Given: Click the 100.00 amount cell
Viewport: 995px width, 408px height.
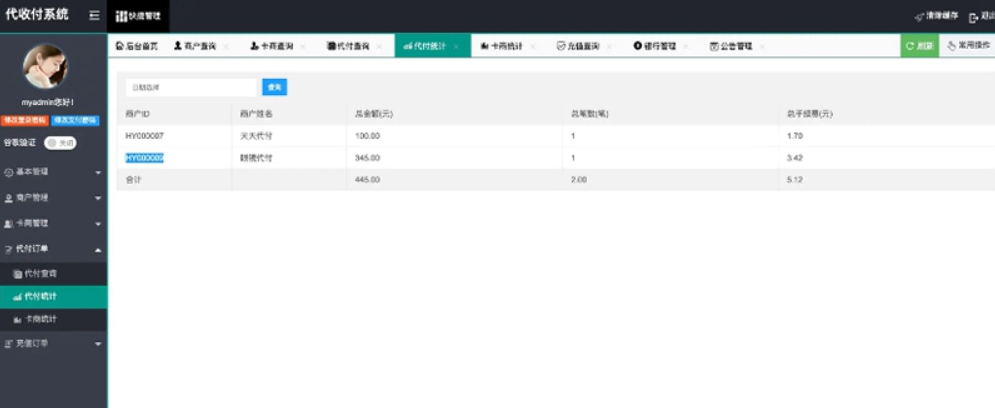Looking at the screenshot, I should (367, 136).
